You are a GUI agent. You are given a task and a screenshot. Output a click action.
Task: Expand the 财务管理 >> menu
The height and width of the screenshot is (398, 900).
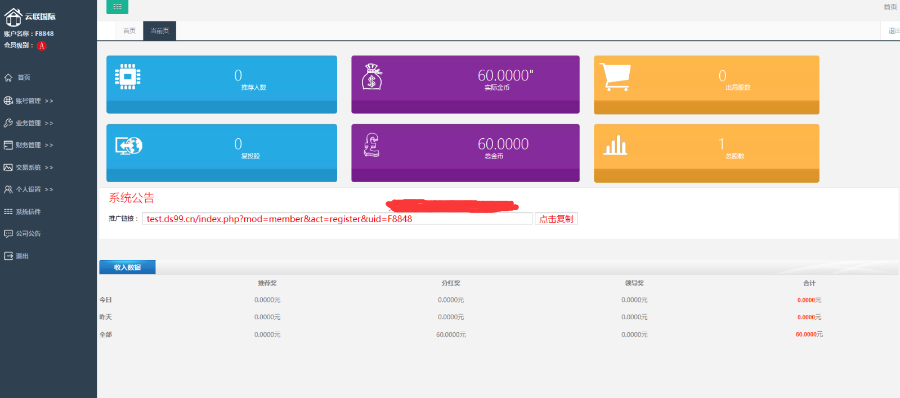34,145
